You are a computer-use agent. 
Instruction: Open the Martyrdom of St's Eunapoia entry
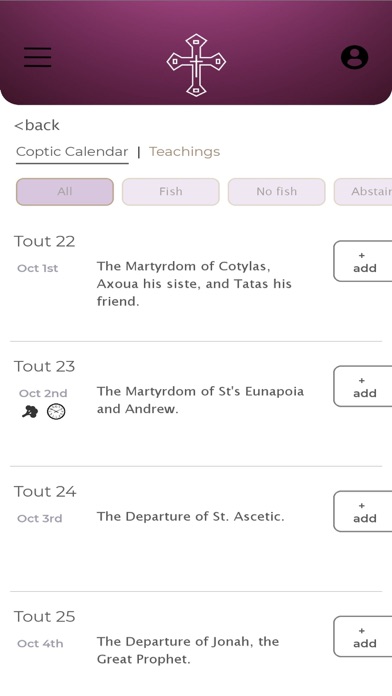(x=200, y=400)
